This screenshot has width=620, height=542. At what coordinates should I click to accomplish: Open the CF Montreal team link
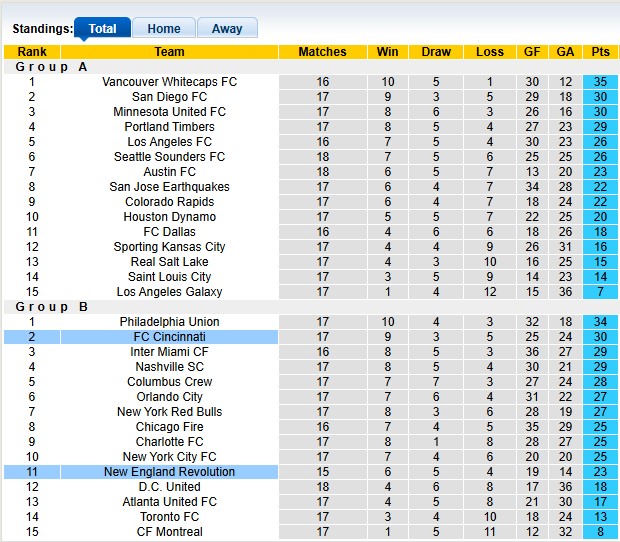click(169, 532)
